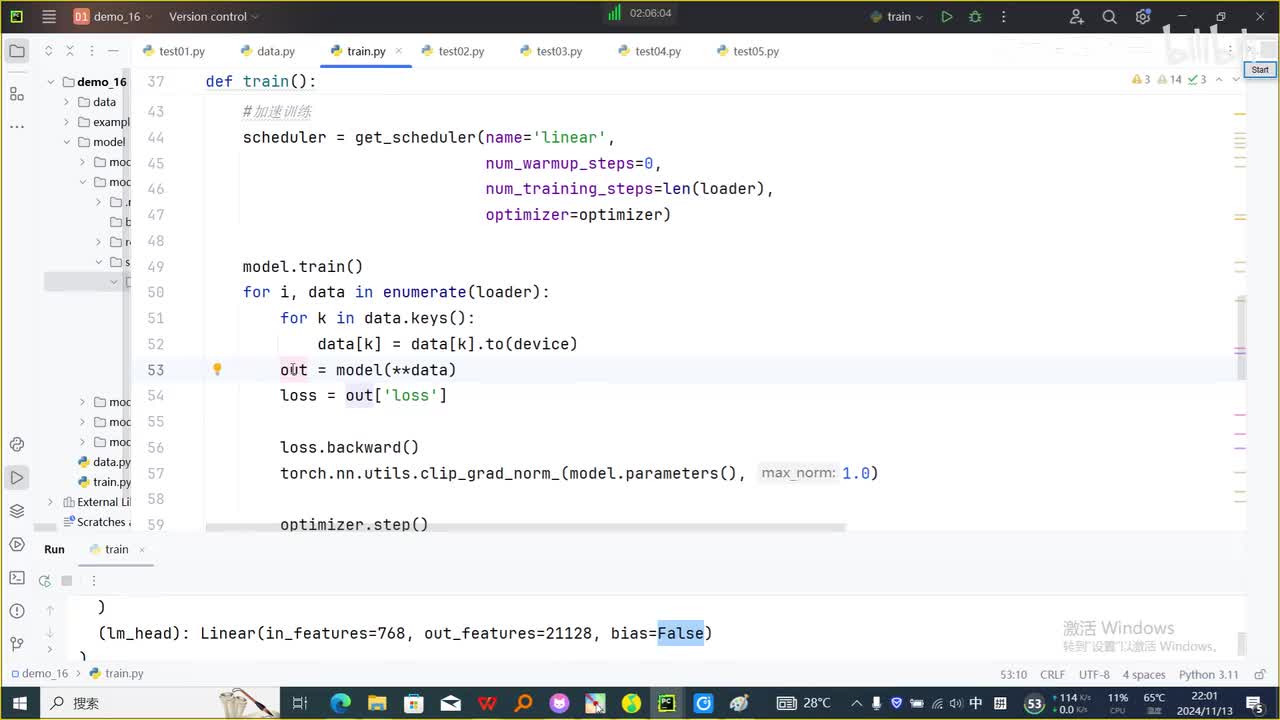1280x720 pixels.
Task: Open Version control dropdown
Action: point(213,17)
